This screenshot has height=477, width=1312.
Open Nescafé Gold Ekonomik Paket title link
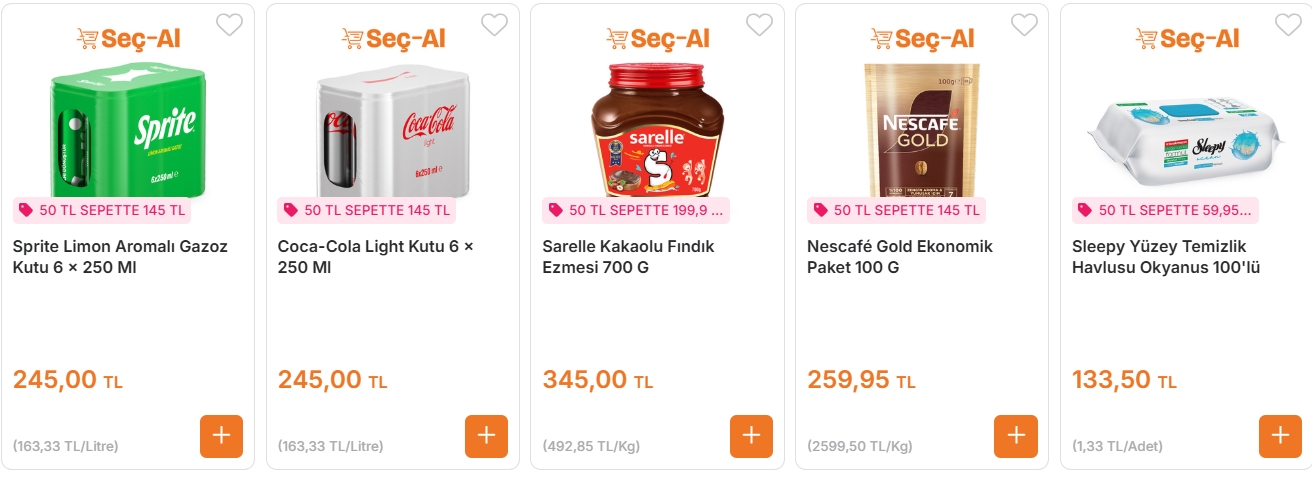point(899,257)
